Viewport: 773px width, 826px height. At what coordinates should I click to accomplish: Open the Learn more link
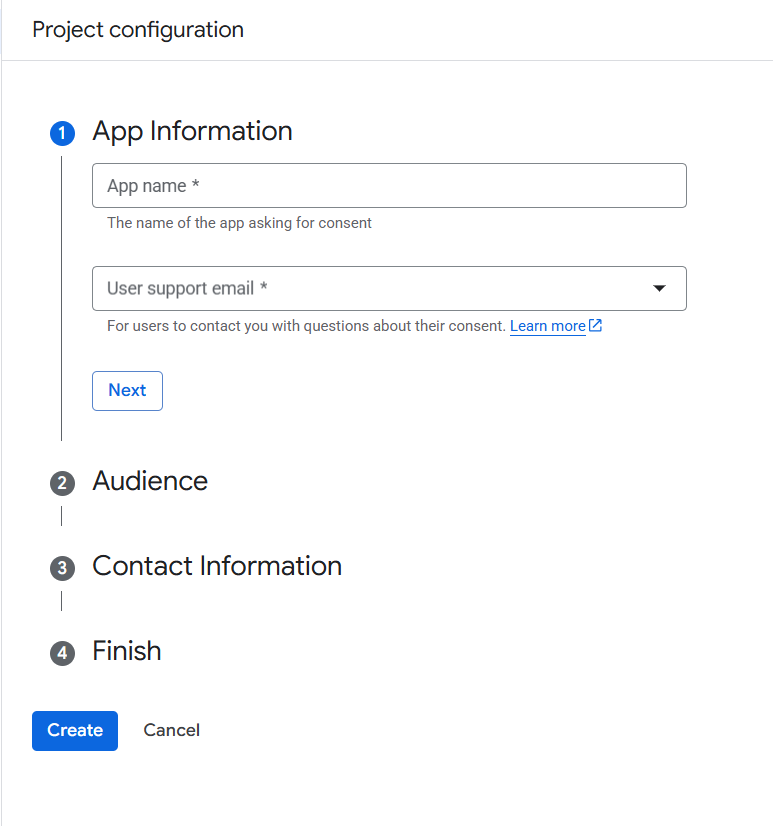(x=547, y=325)
